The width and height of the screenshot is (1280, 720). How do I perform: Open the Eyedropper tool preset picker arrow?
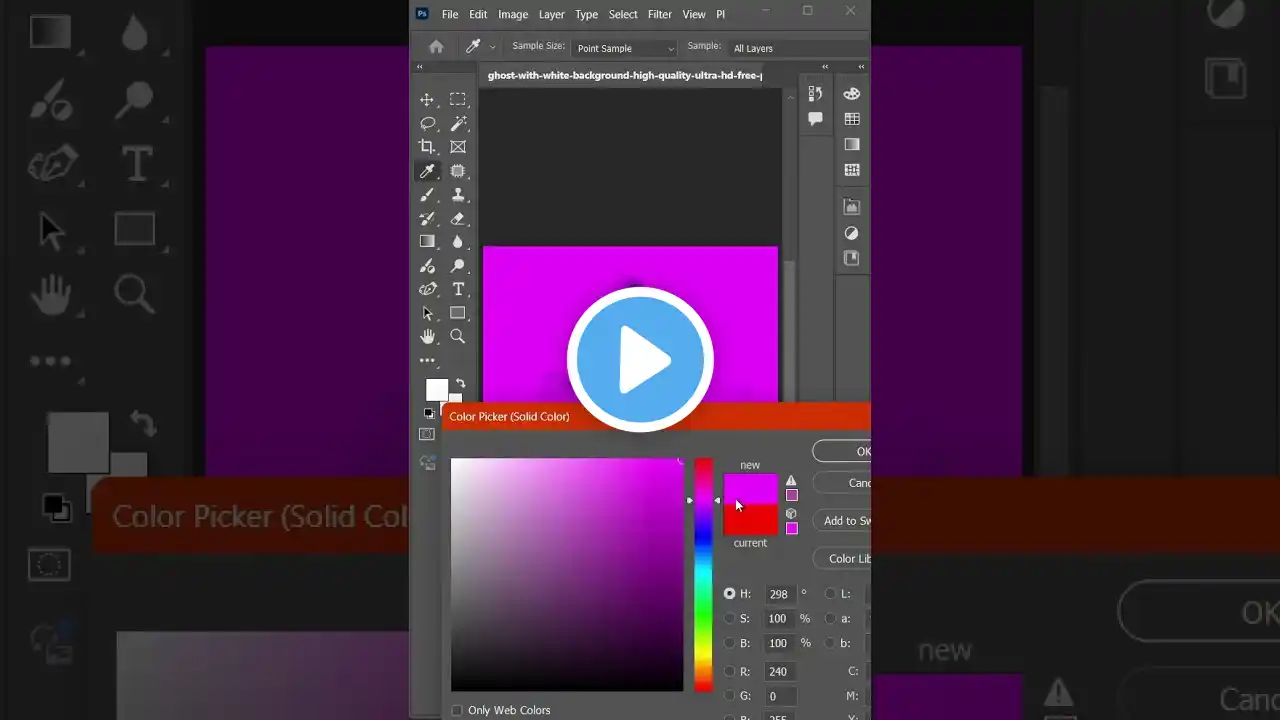[492, 48]
